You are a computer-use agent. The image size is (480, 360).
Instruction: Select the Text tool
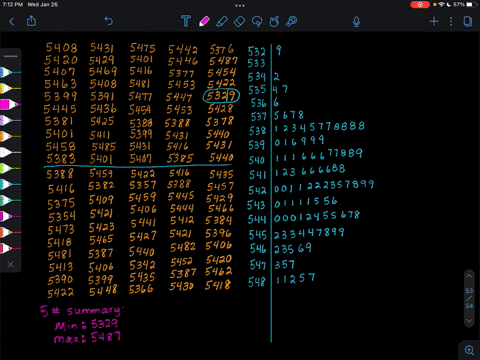(x=186, y=21)
